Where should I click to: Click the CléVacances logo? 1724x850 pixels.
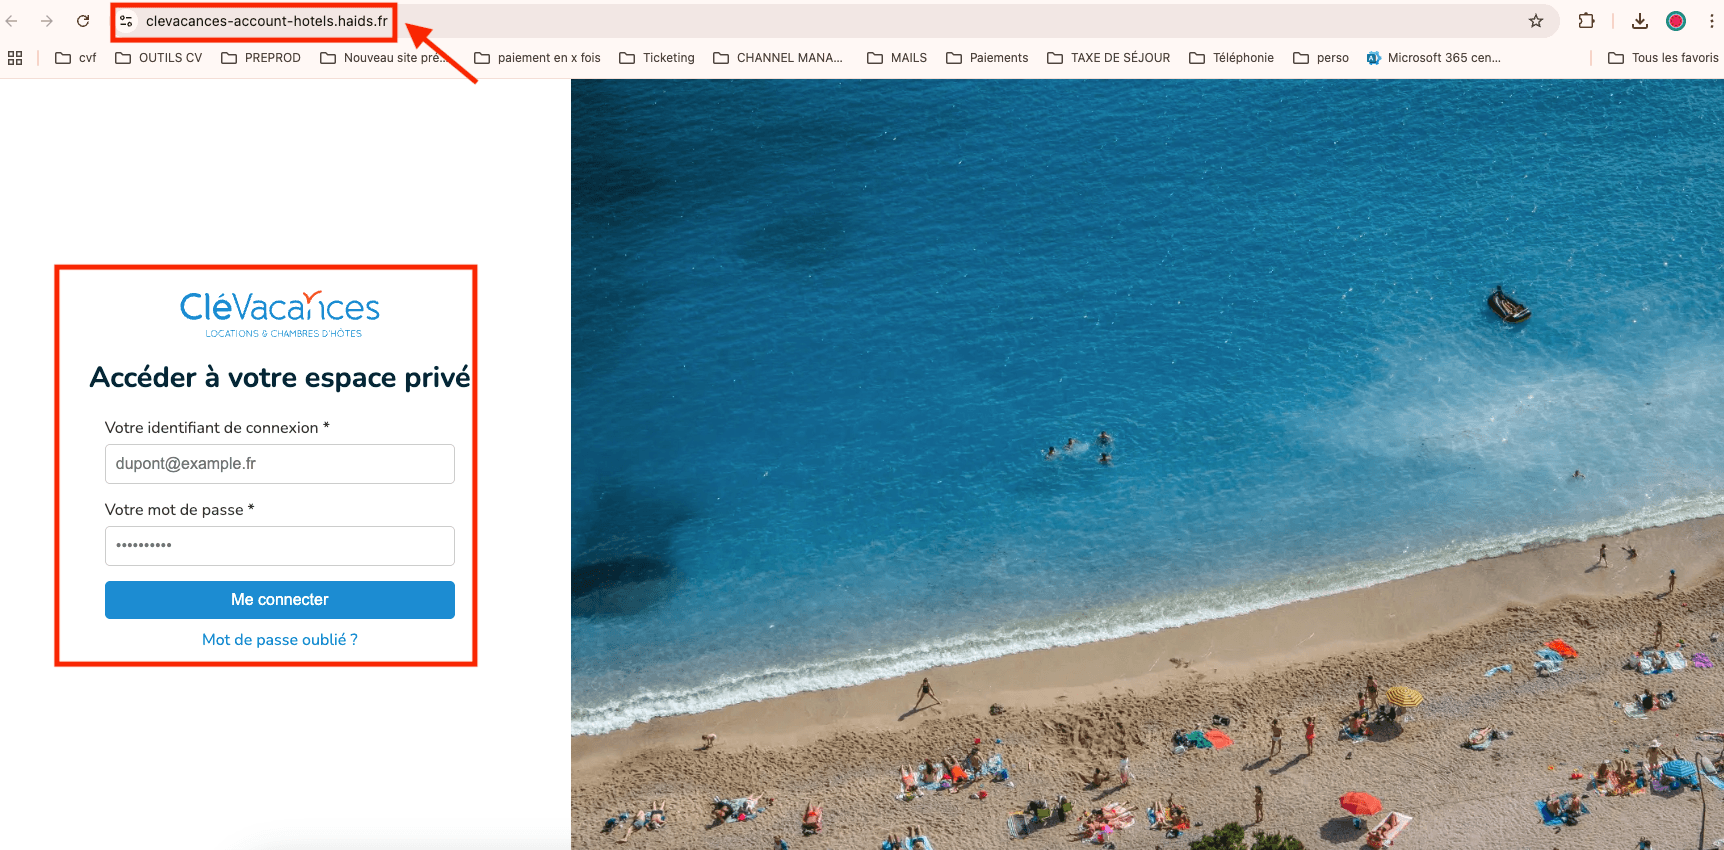[280, 314]
